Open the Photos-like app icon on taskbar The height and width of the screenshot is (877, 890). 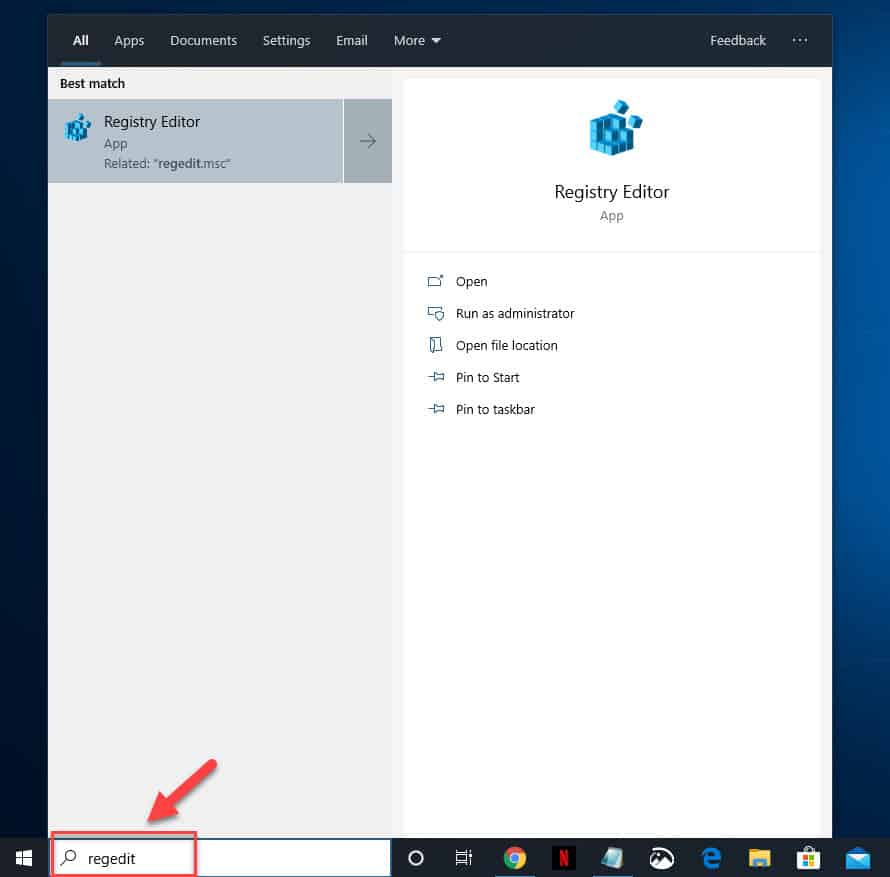(661, 858)
